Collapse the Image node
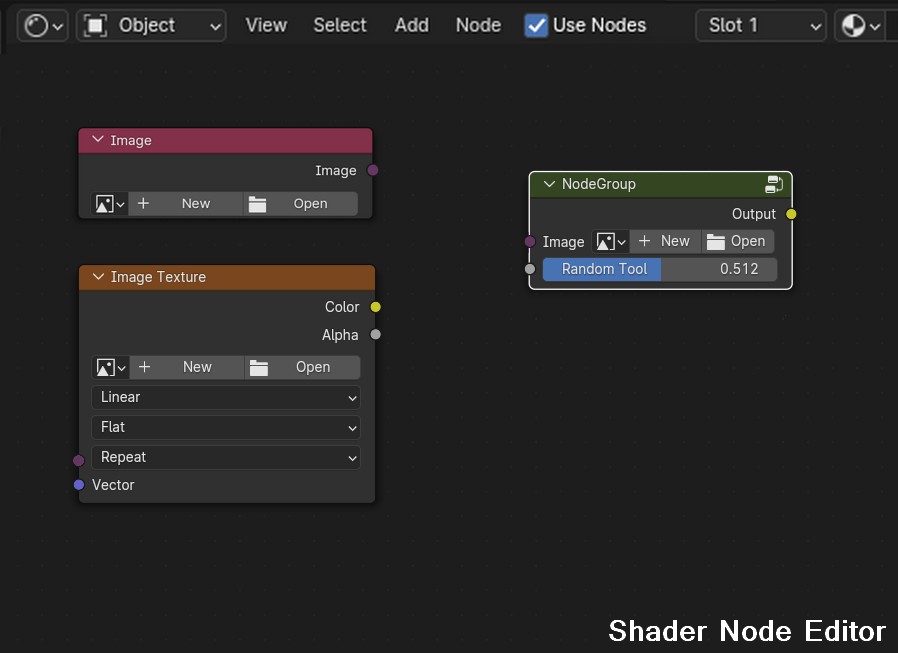This screenshot has width=898, height=653. tap(98, 140)
